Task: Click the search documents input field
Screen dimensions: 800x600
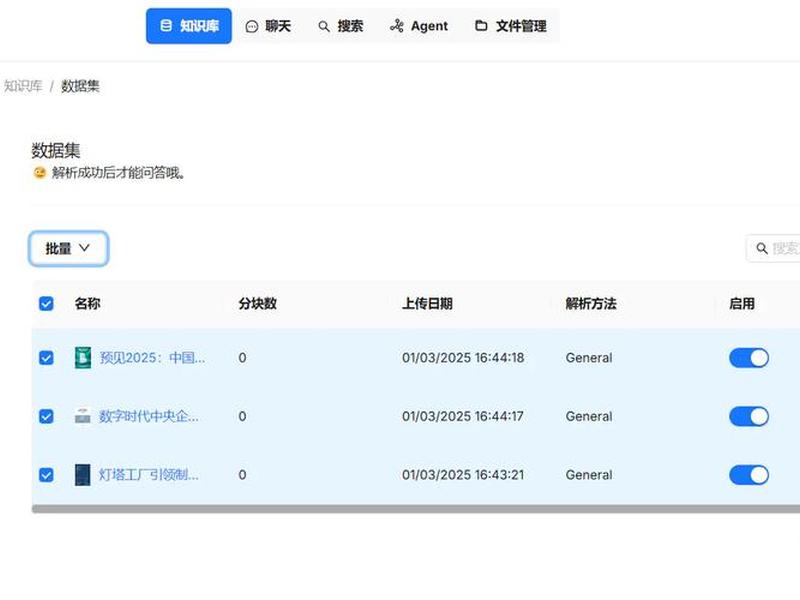Action: coord(773,248)
